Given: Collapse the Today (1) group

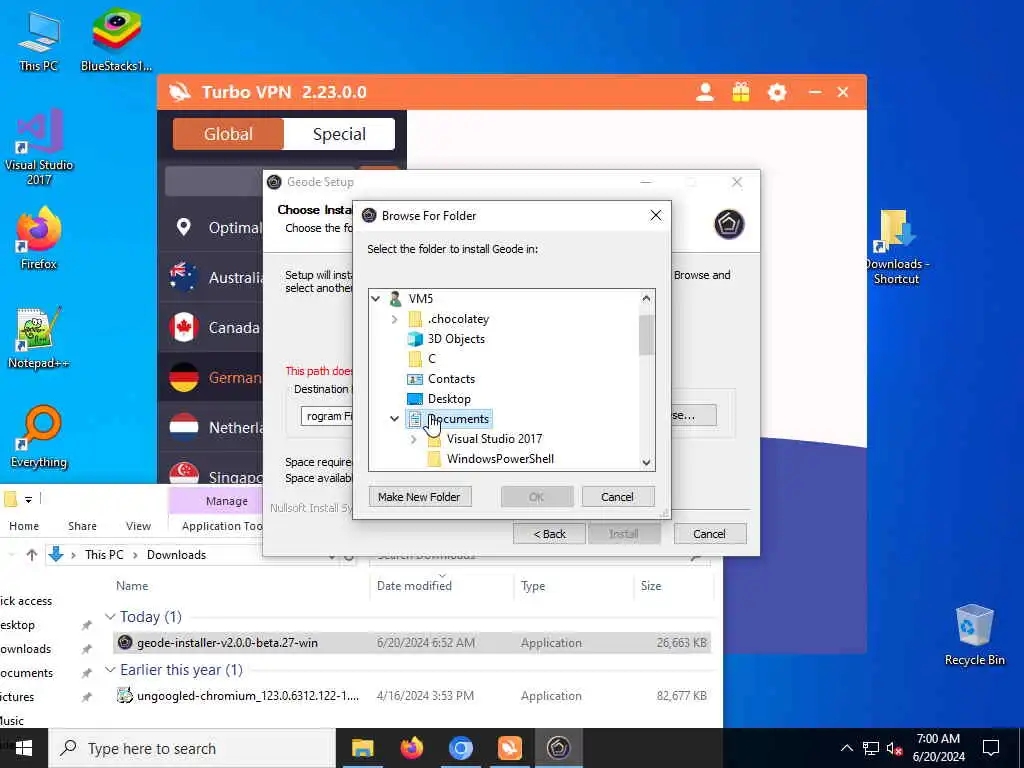Looking at the screenshot, I should 110,617.
